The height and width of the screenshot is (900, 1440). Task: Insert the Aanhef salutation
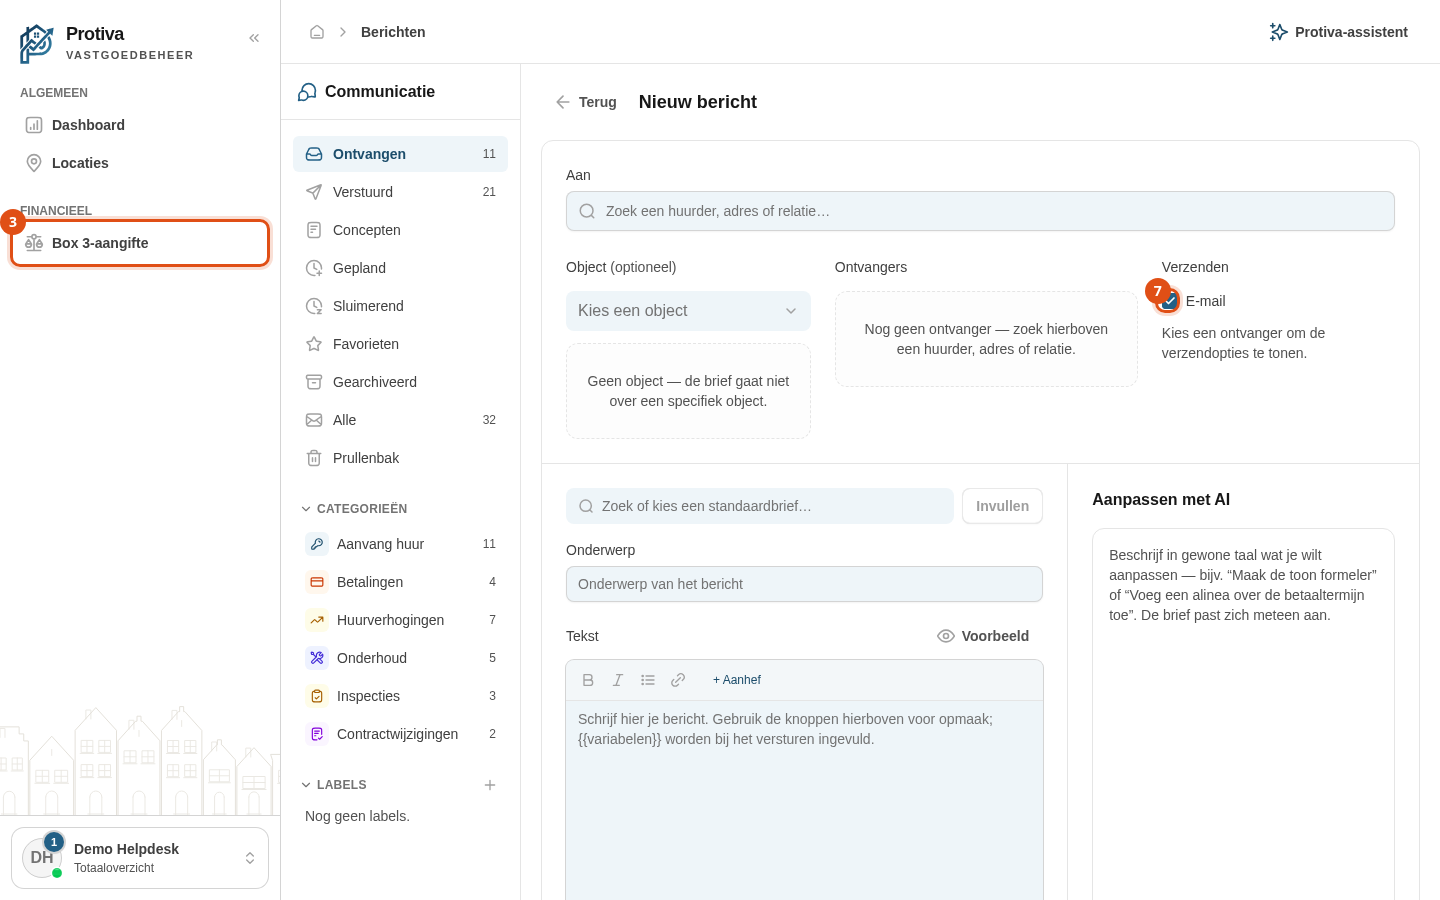click(737, 680)
